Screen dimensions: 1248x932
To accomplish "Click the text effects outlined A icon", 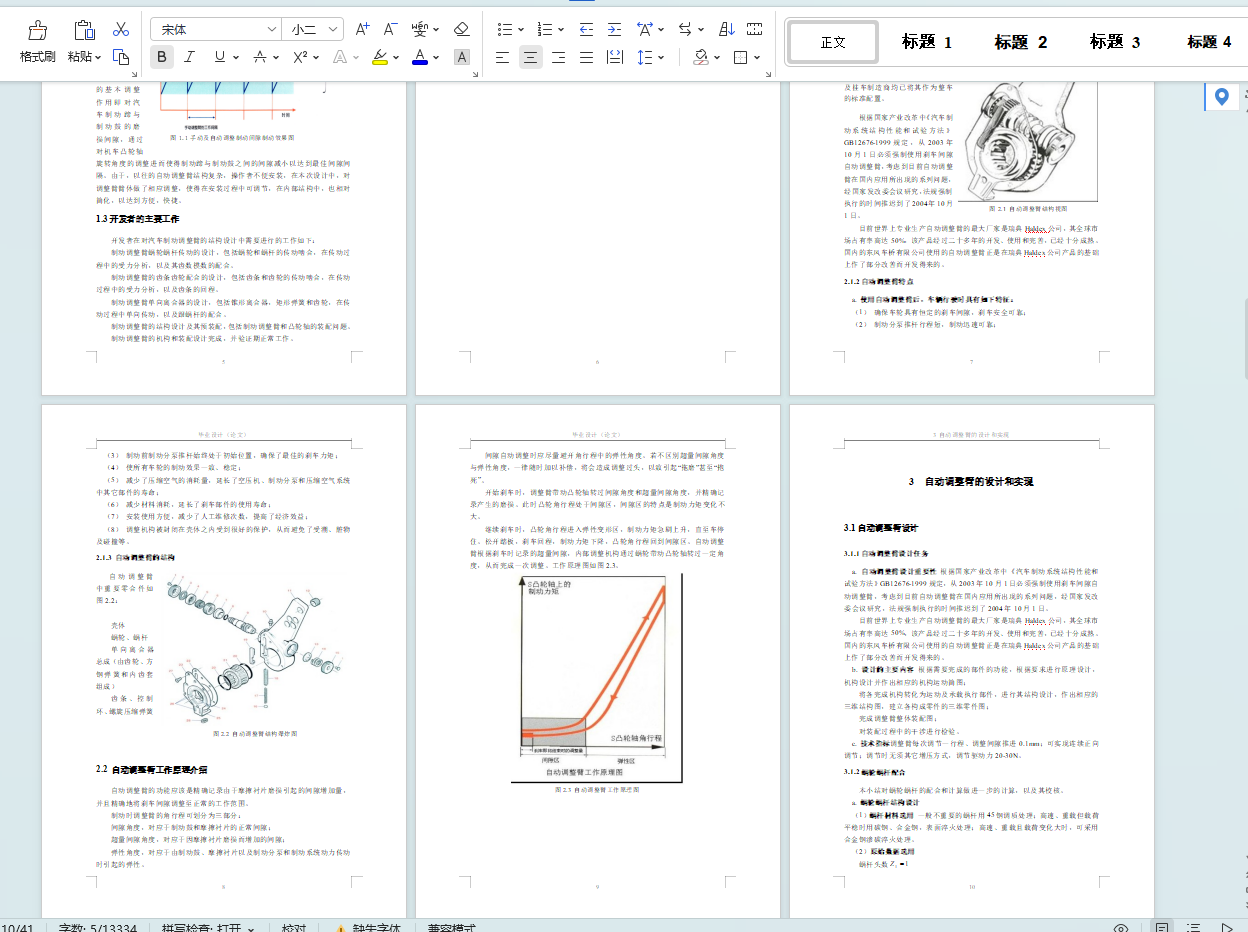I will point(340,57).
